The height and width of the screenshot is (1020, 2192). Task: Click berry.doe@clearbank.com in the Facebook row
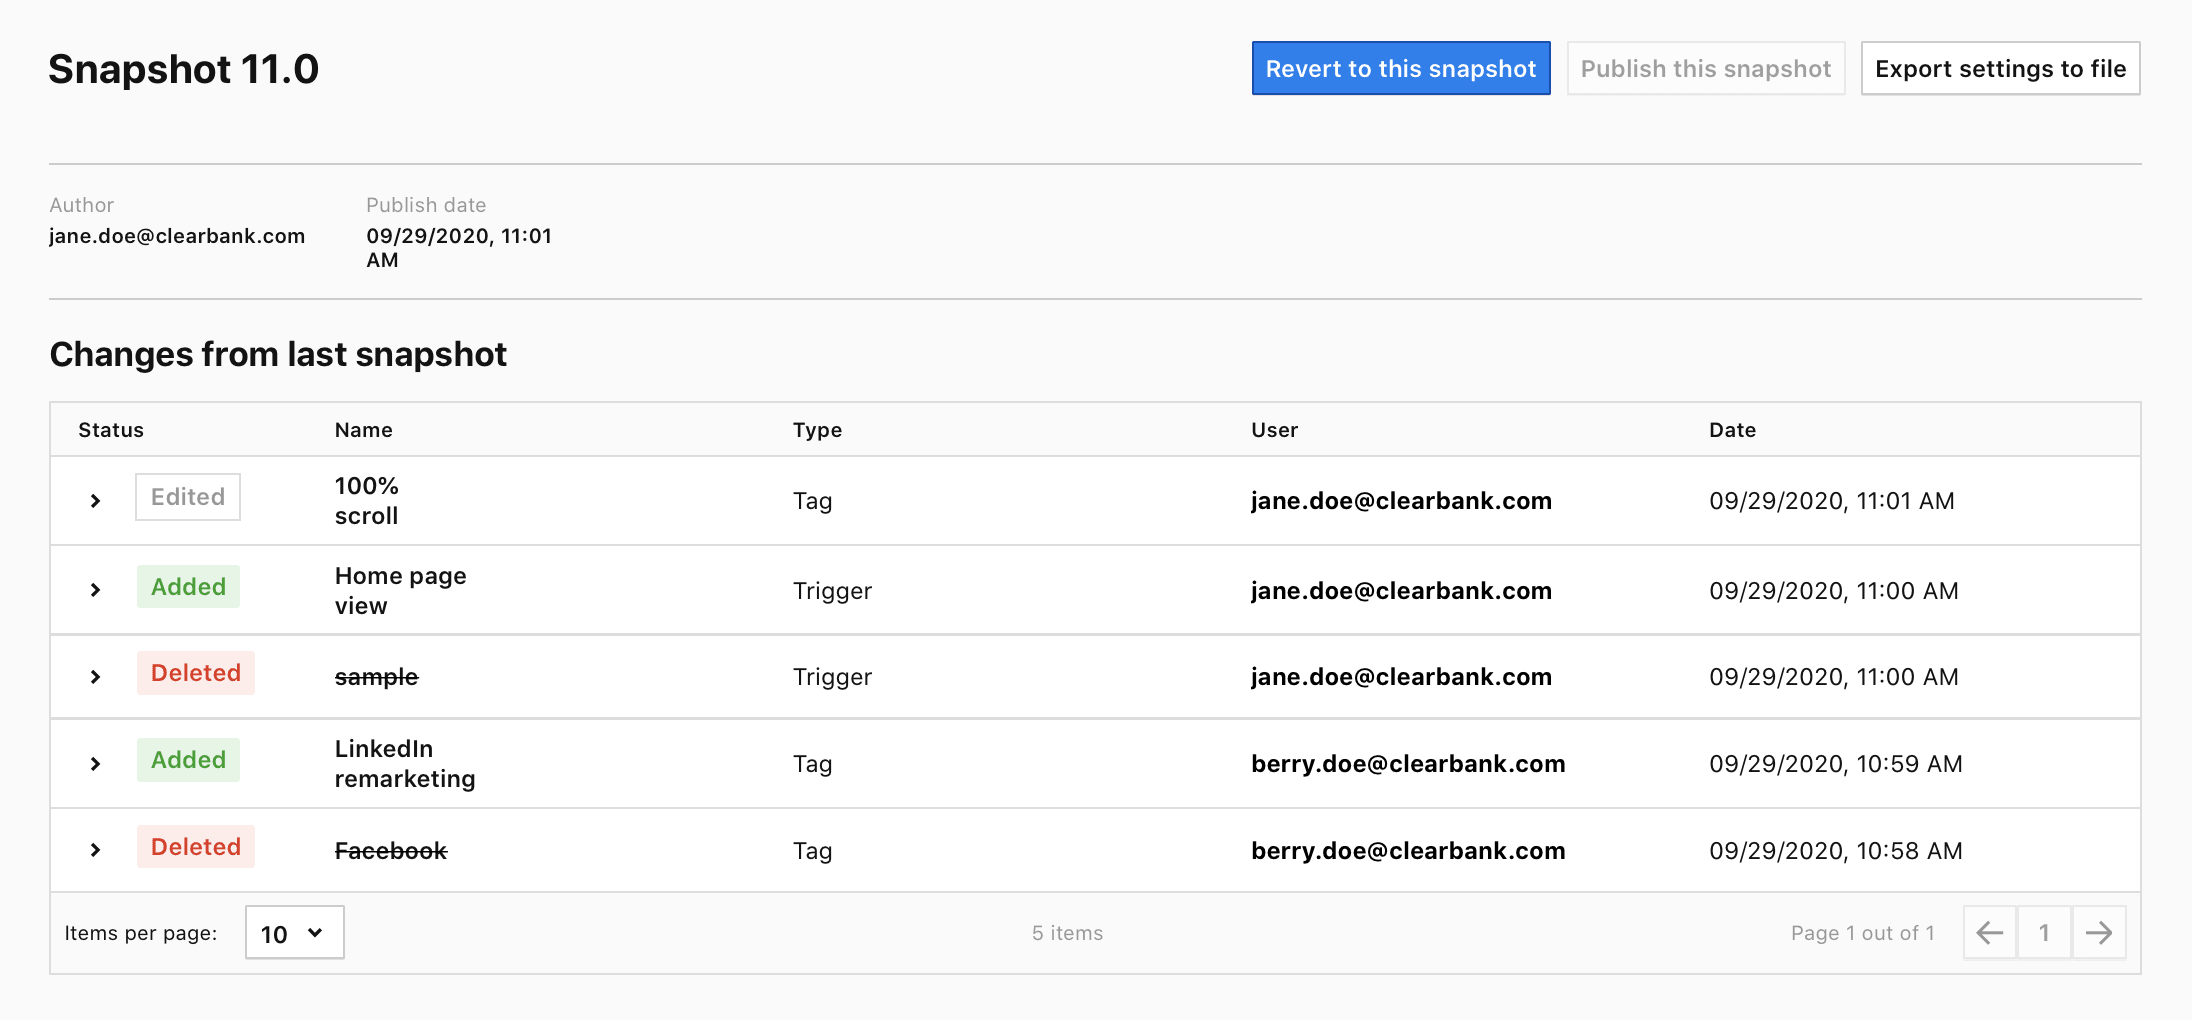(1408, 851)
